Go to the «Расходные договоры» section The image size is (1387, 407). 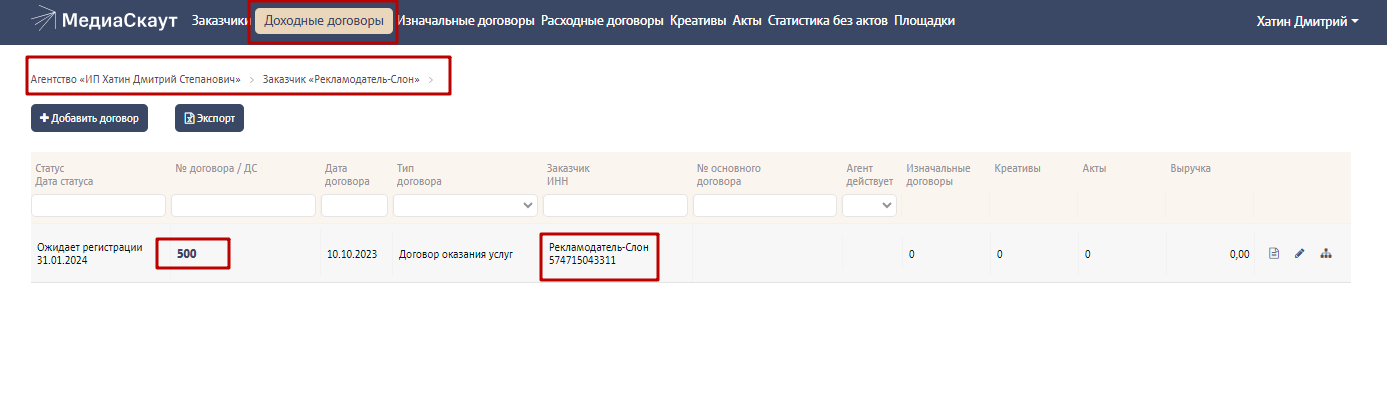point(602,21)
